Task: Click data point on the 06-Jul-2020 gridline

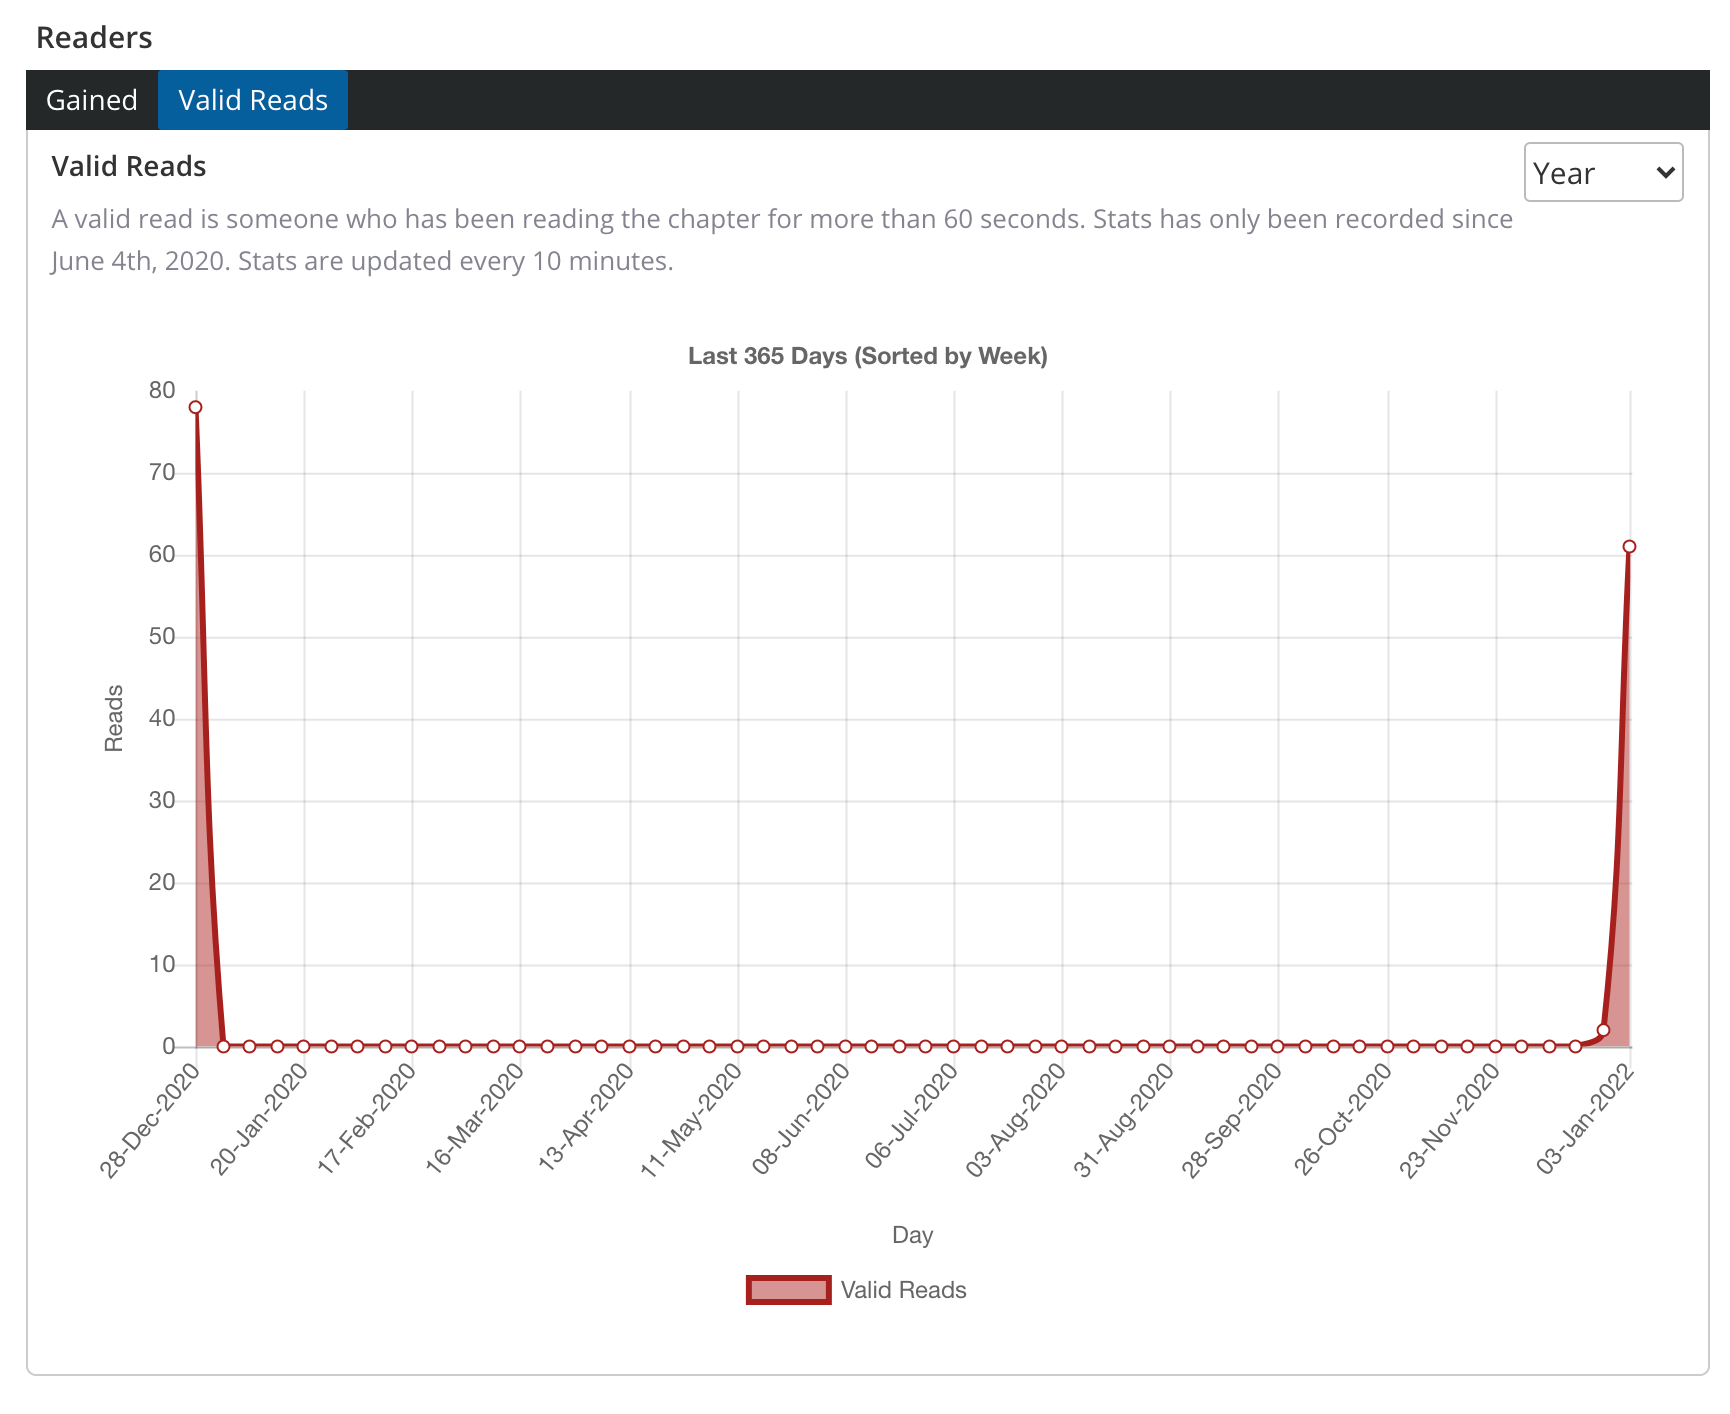Action: (953, 1046)
